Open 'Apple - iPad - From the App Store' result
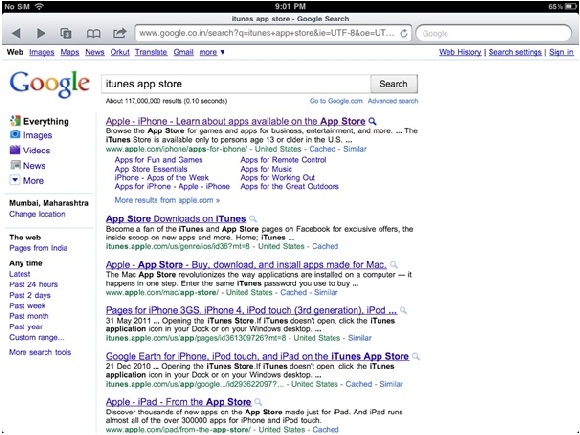 click(x=178, y=402)
